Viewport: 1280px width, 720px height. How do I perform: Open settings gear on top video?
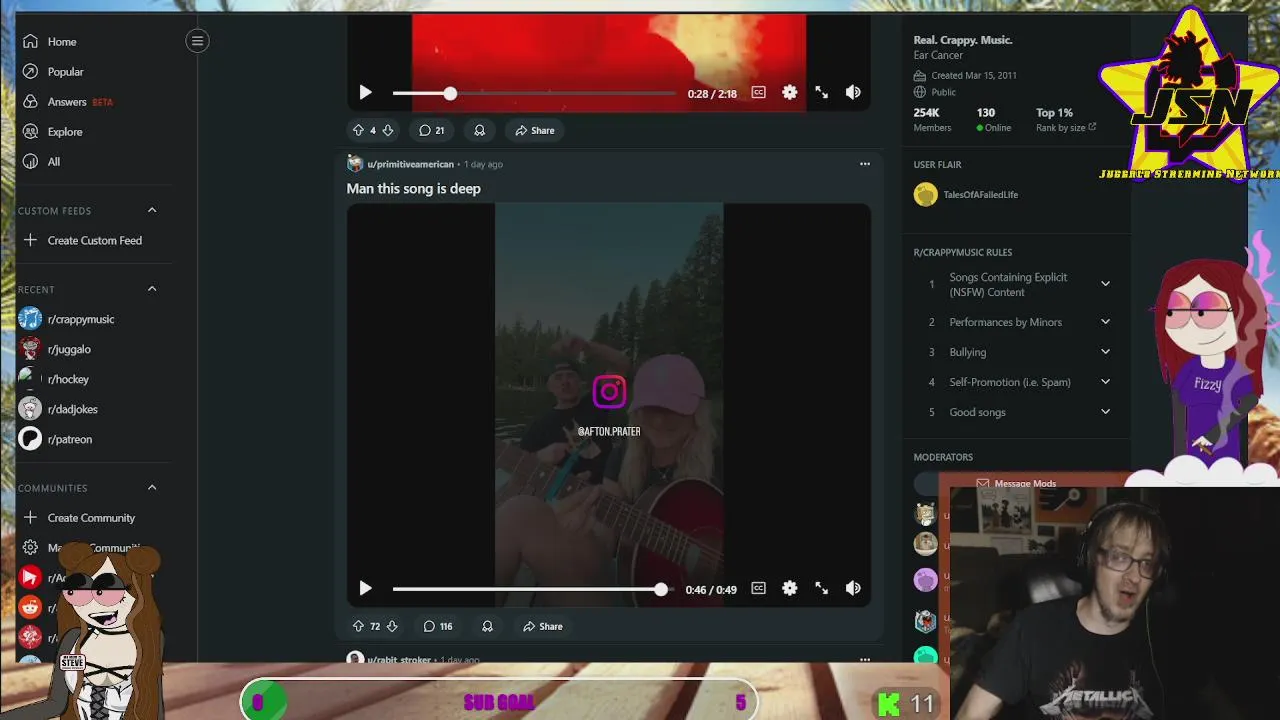790,92
